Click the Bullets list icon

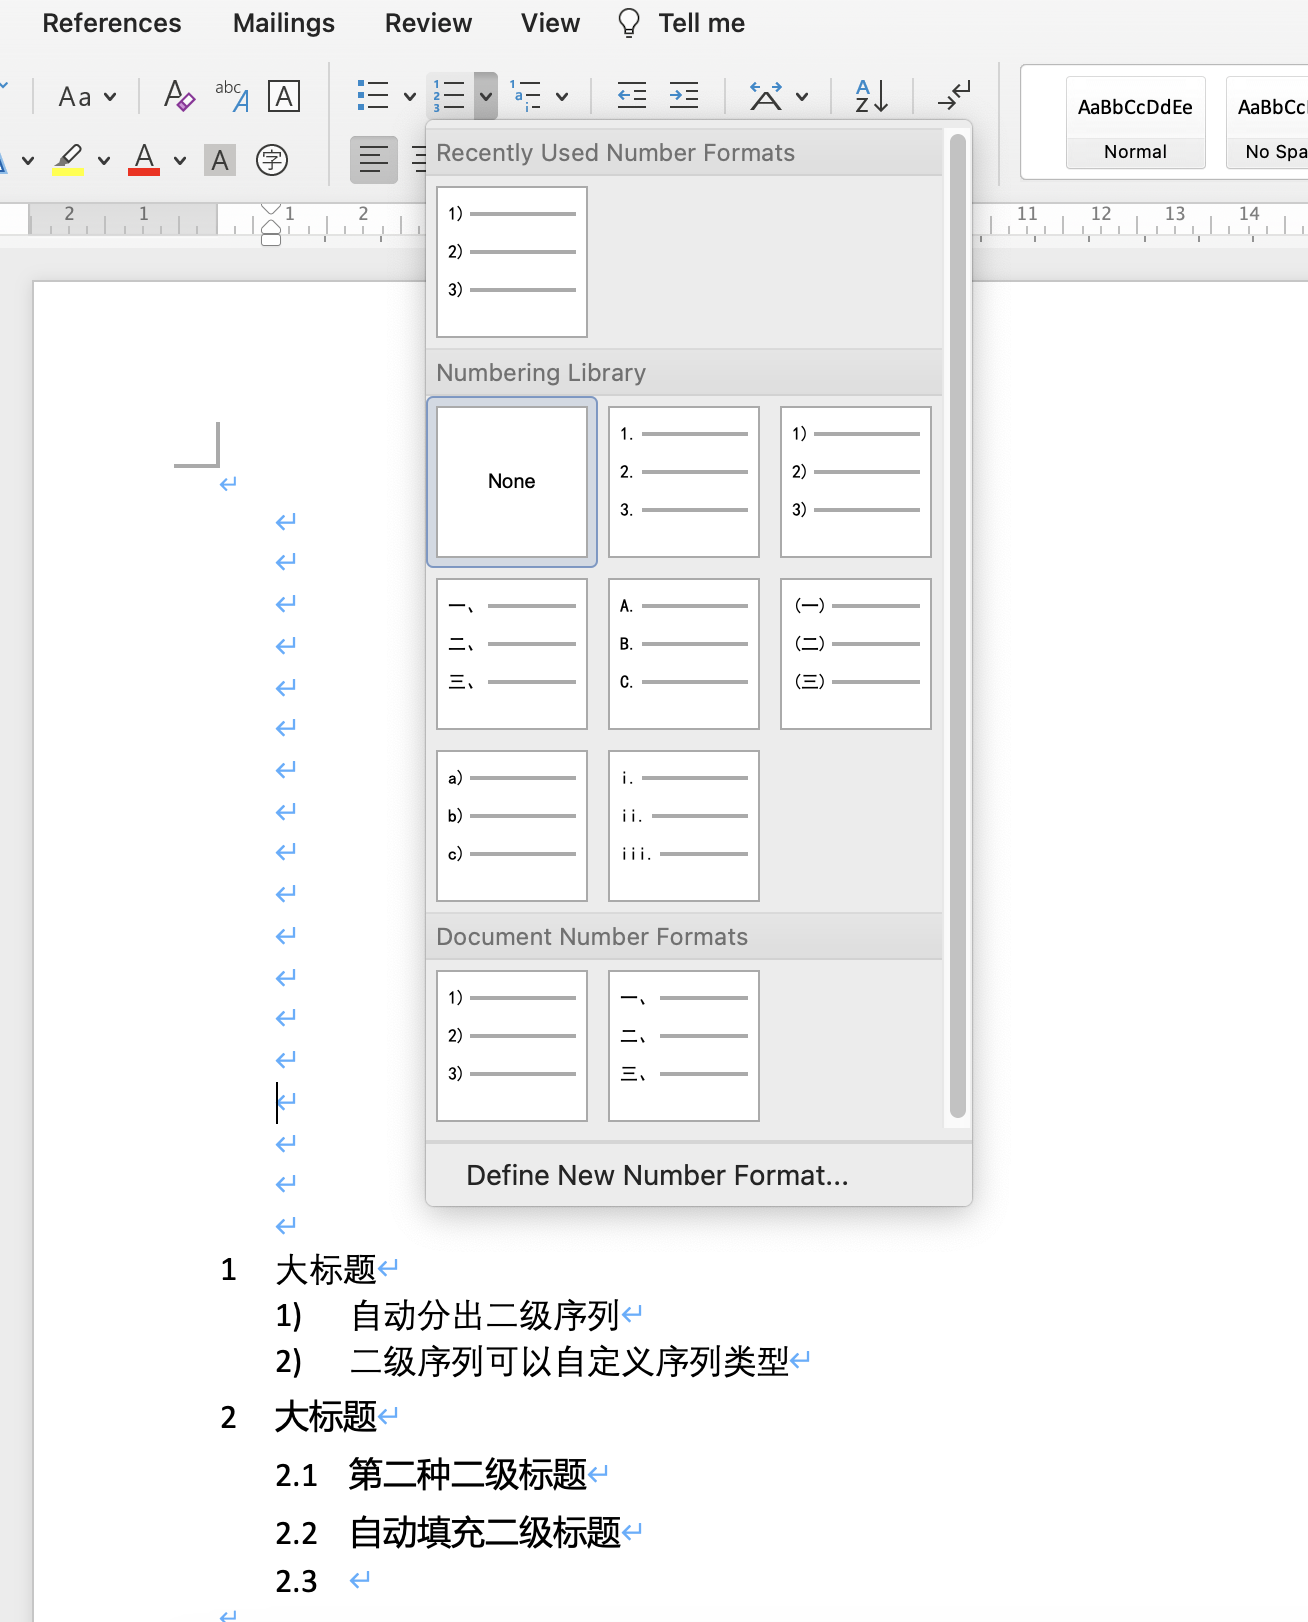[373, 97]
